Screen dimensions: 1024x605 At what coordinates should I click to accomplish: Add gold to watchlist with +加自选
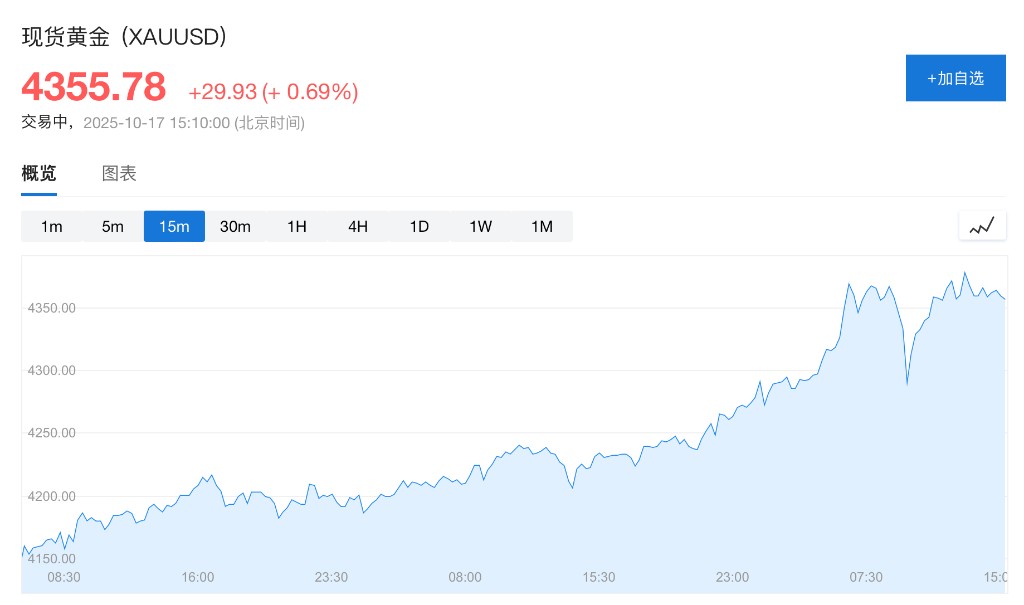point(955,78)
